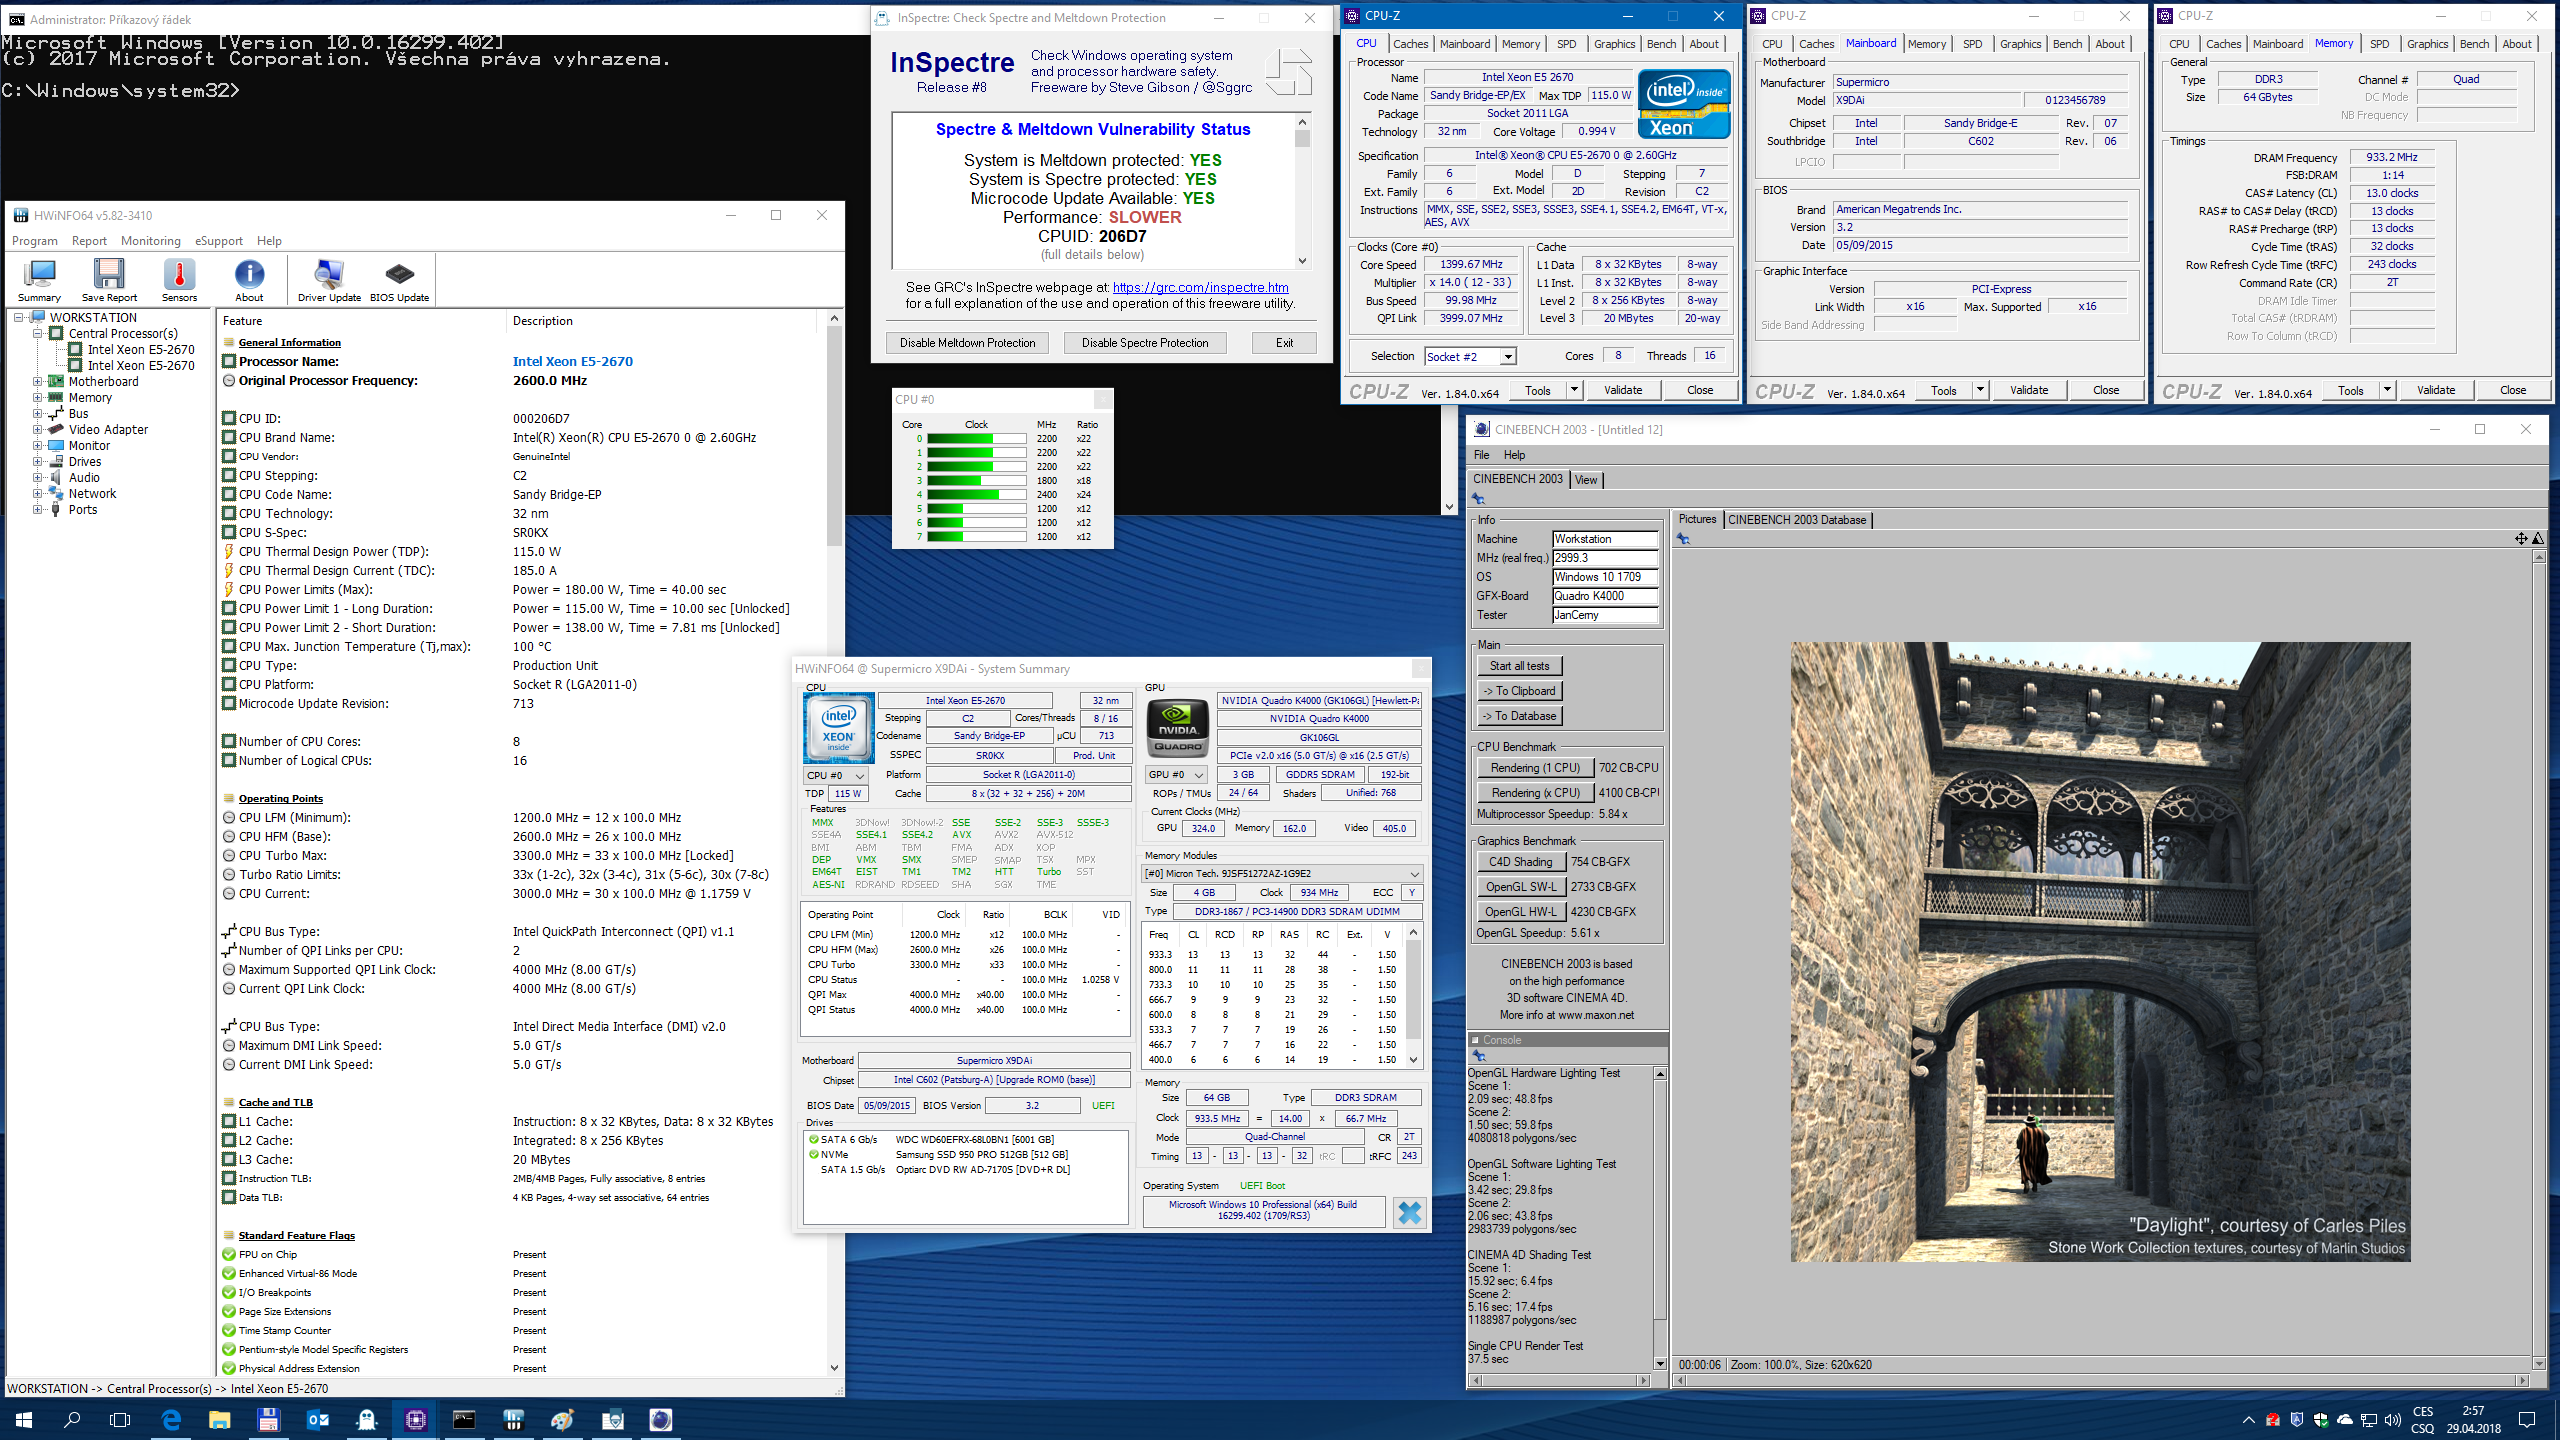Expand the Drives tree node
The image size is (2560, 1440).
tap(38, 462)
